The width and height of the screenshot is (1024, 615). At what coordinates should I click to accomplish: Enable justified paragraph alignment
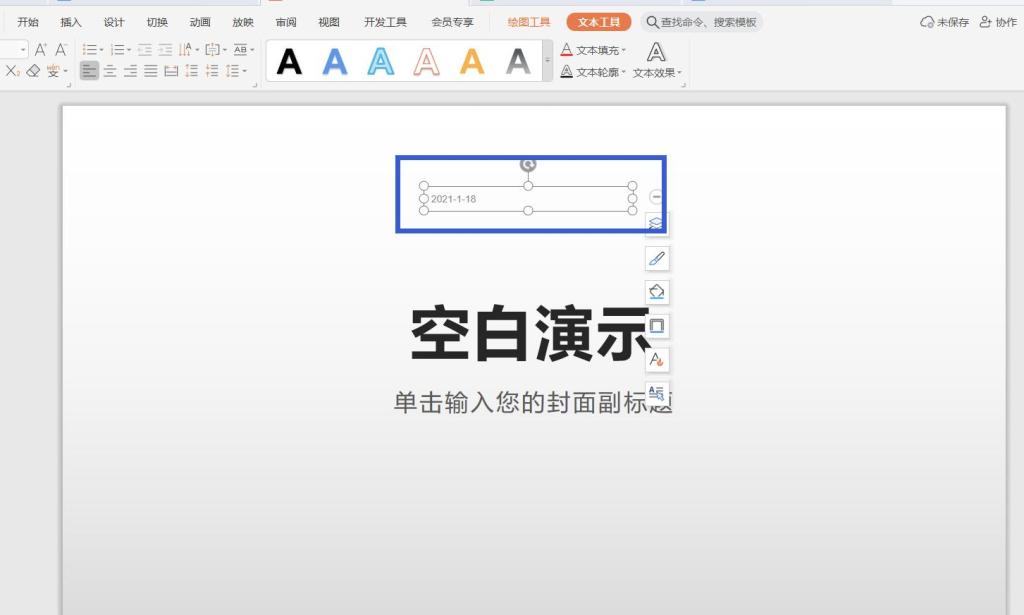click(x=150, y=70)
